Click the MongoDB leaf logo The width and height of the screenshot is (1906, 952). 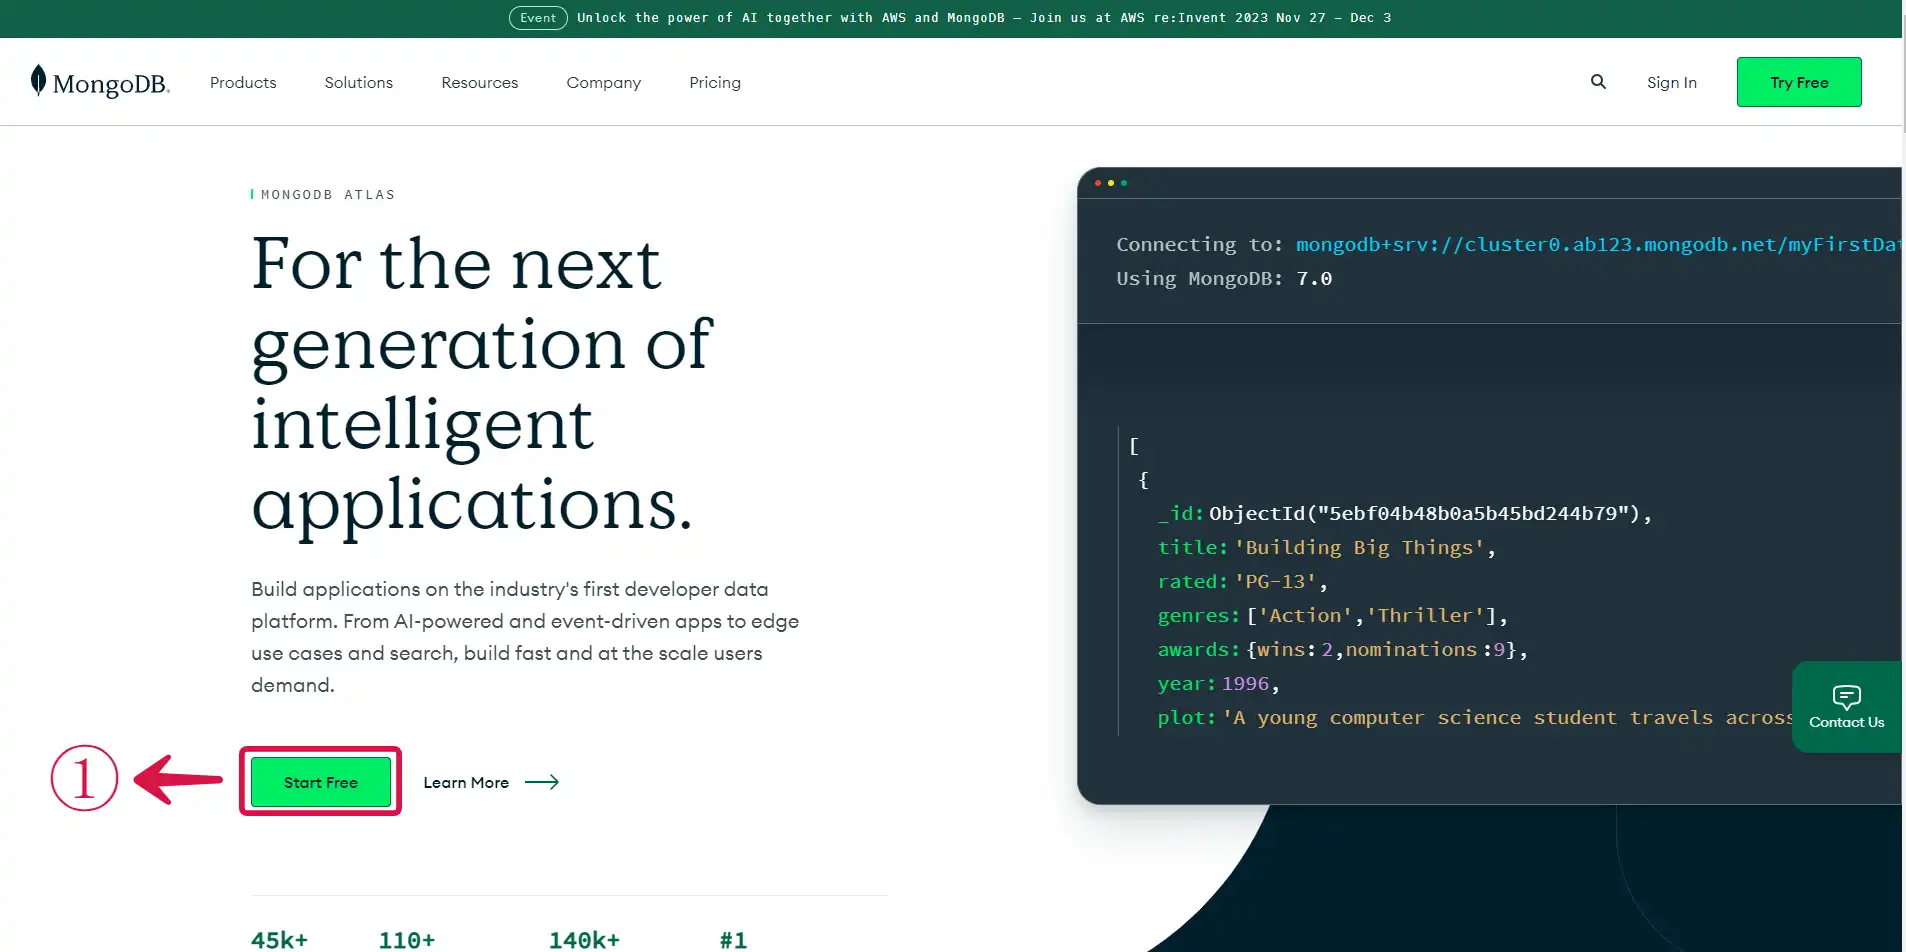(x=38, y=81)
